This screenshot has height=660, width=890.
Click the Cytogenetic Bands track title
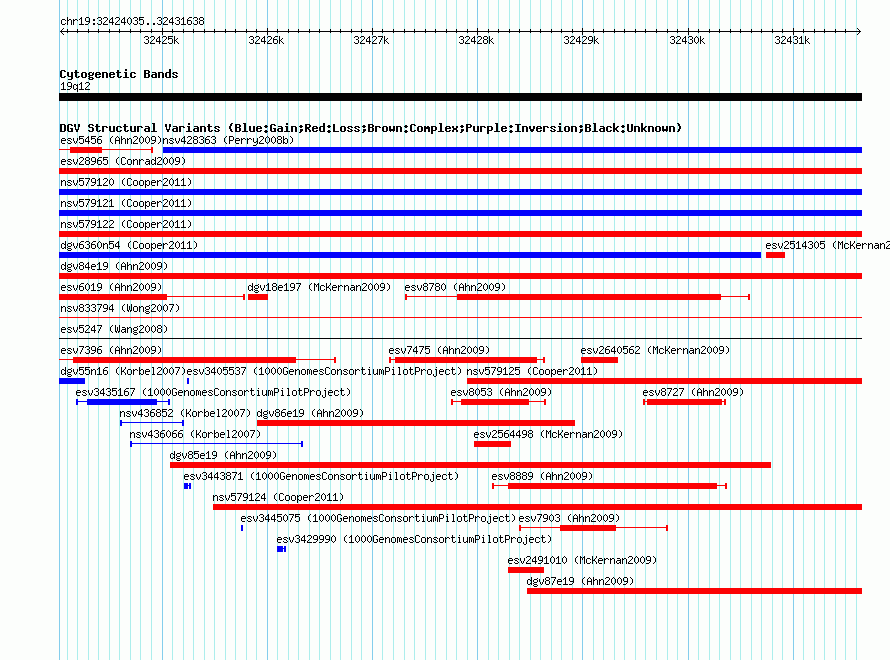pos(119,74)
